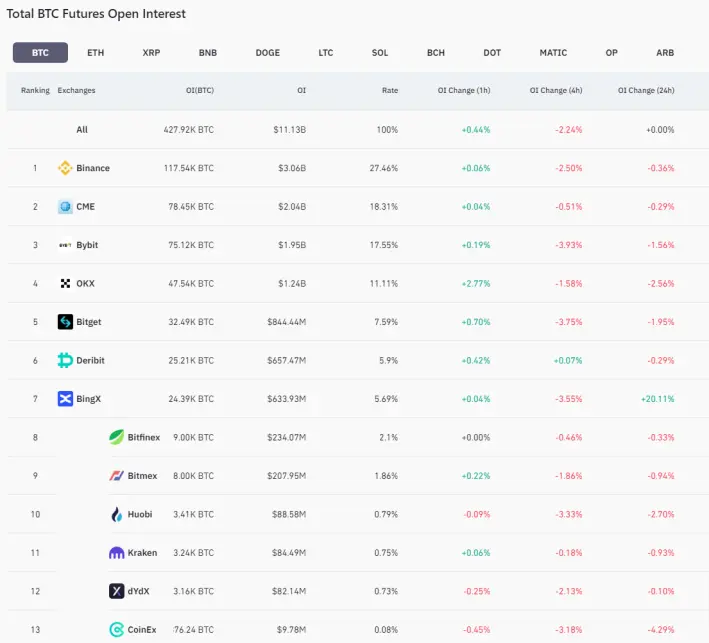The width and height of the screenshot is (709, 643).
Task: Open the Binance exchange name
Action: point(93,168)
